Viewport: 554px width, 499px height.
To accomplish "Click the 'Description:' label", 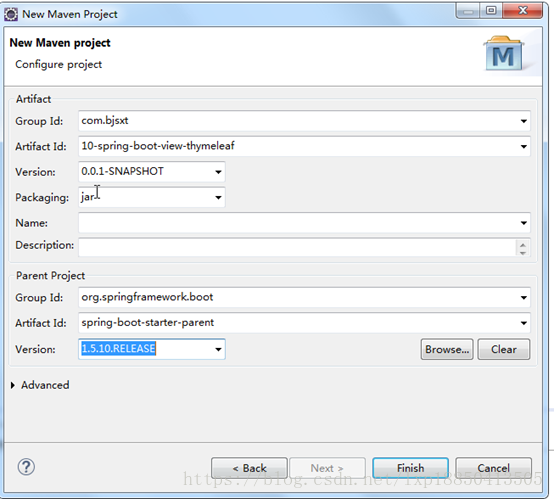I will click(45, 245).
